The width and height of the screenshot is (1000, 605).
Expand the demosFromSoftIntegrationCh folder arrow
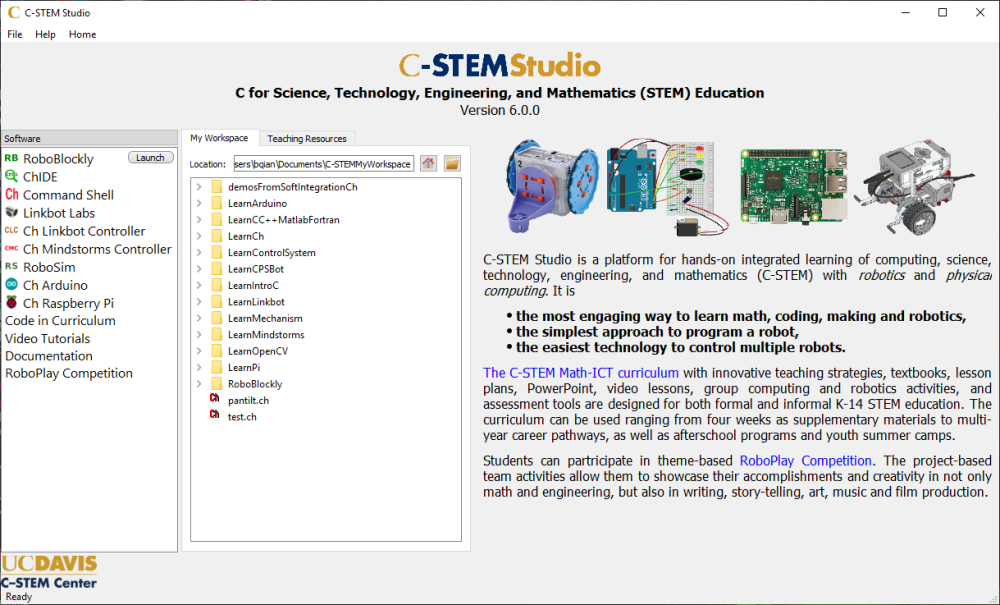coord(199,187)
